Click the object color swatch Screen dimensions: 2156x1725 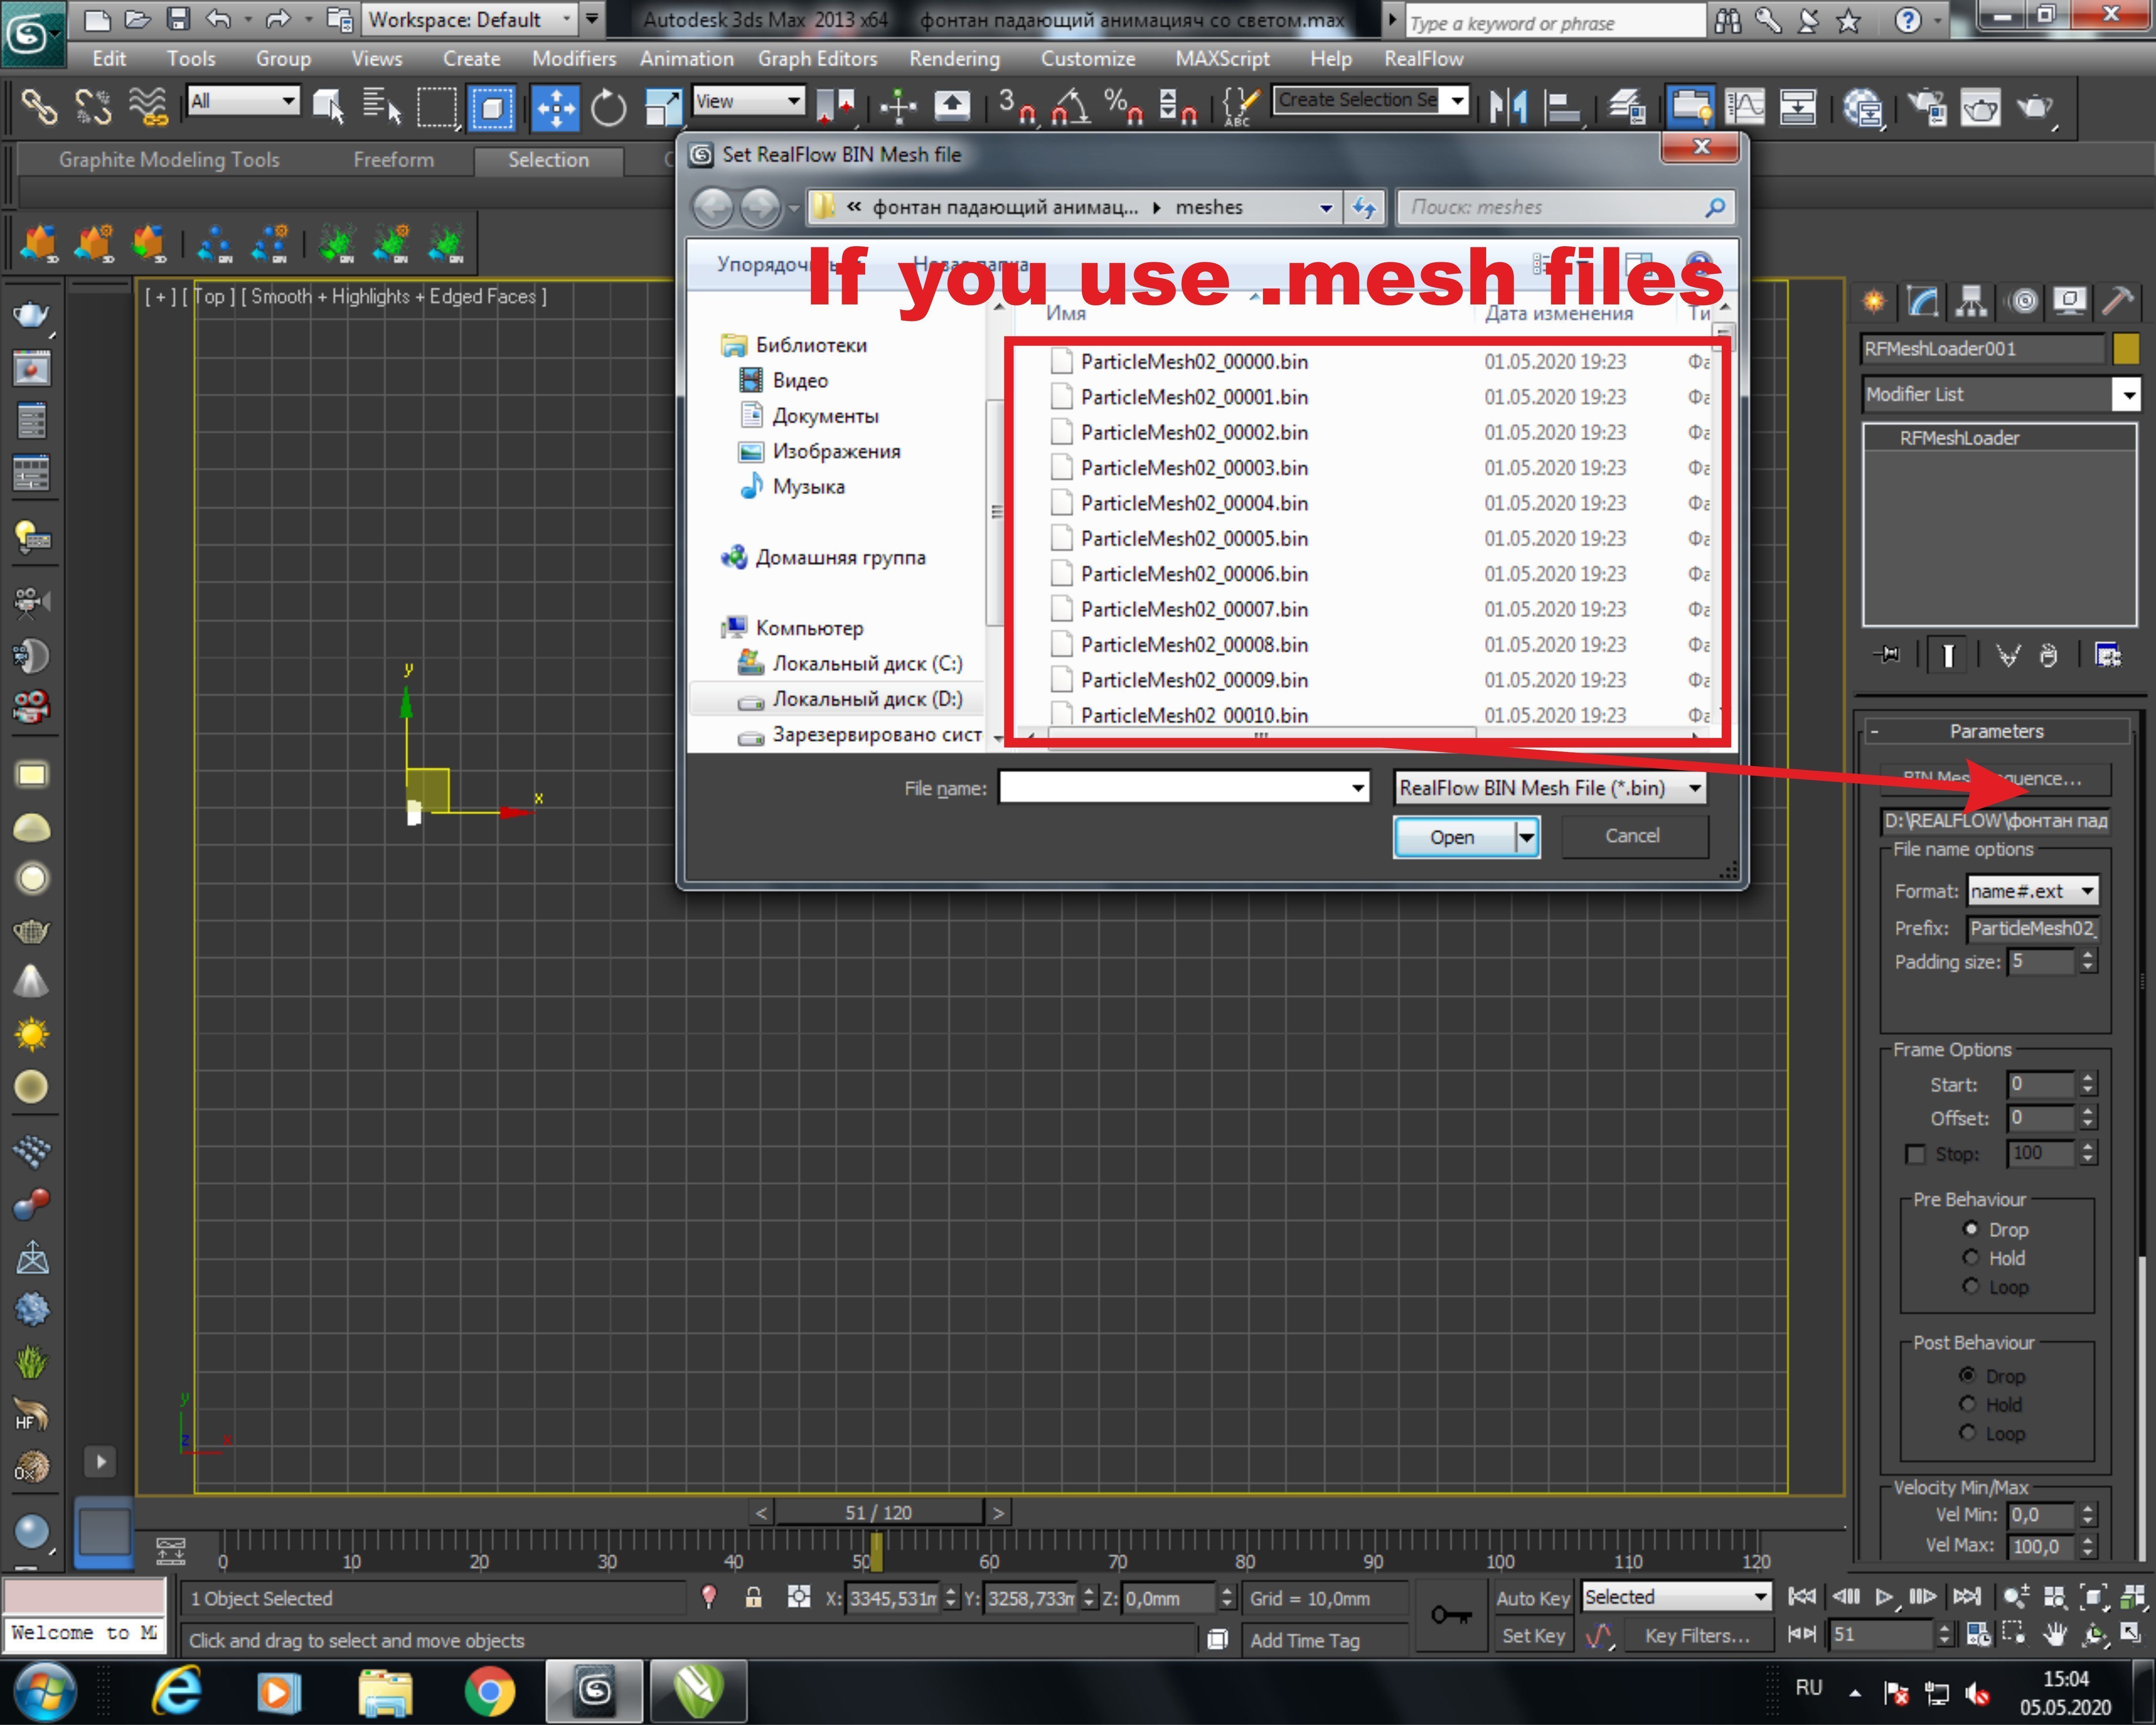pyautogui.click(x=2126, y=349)
